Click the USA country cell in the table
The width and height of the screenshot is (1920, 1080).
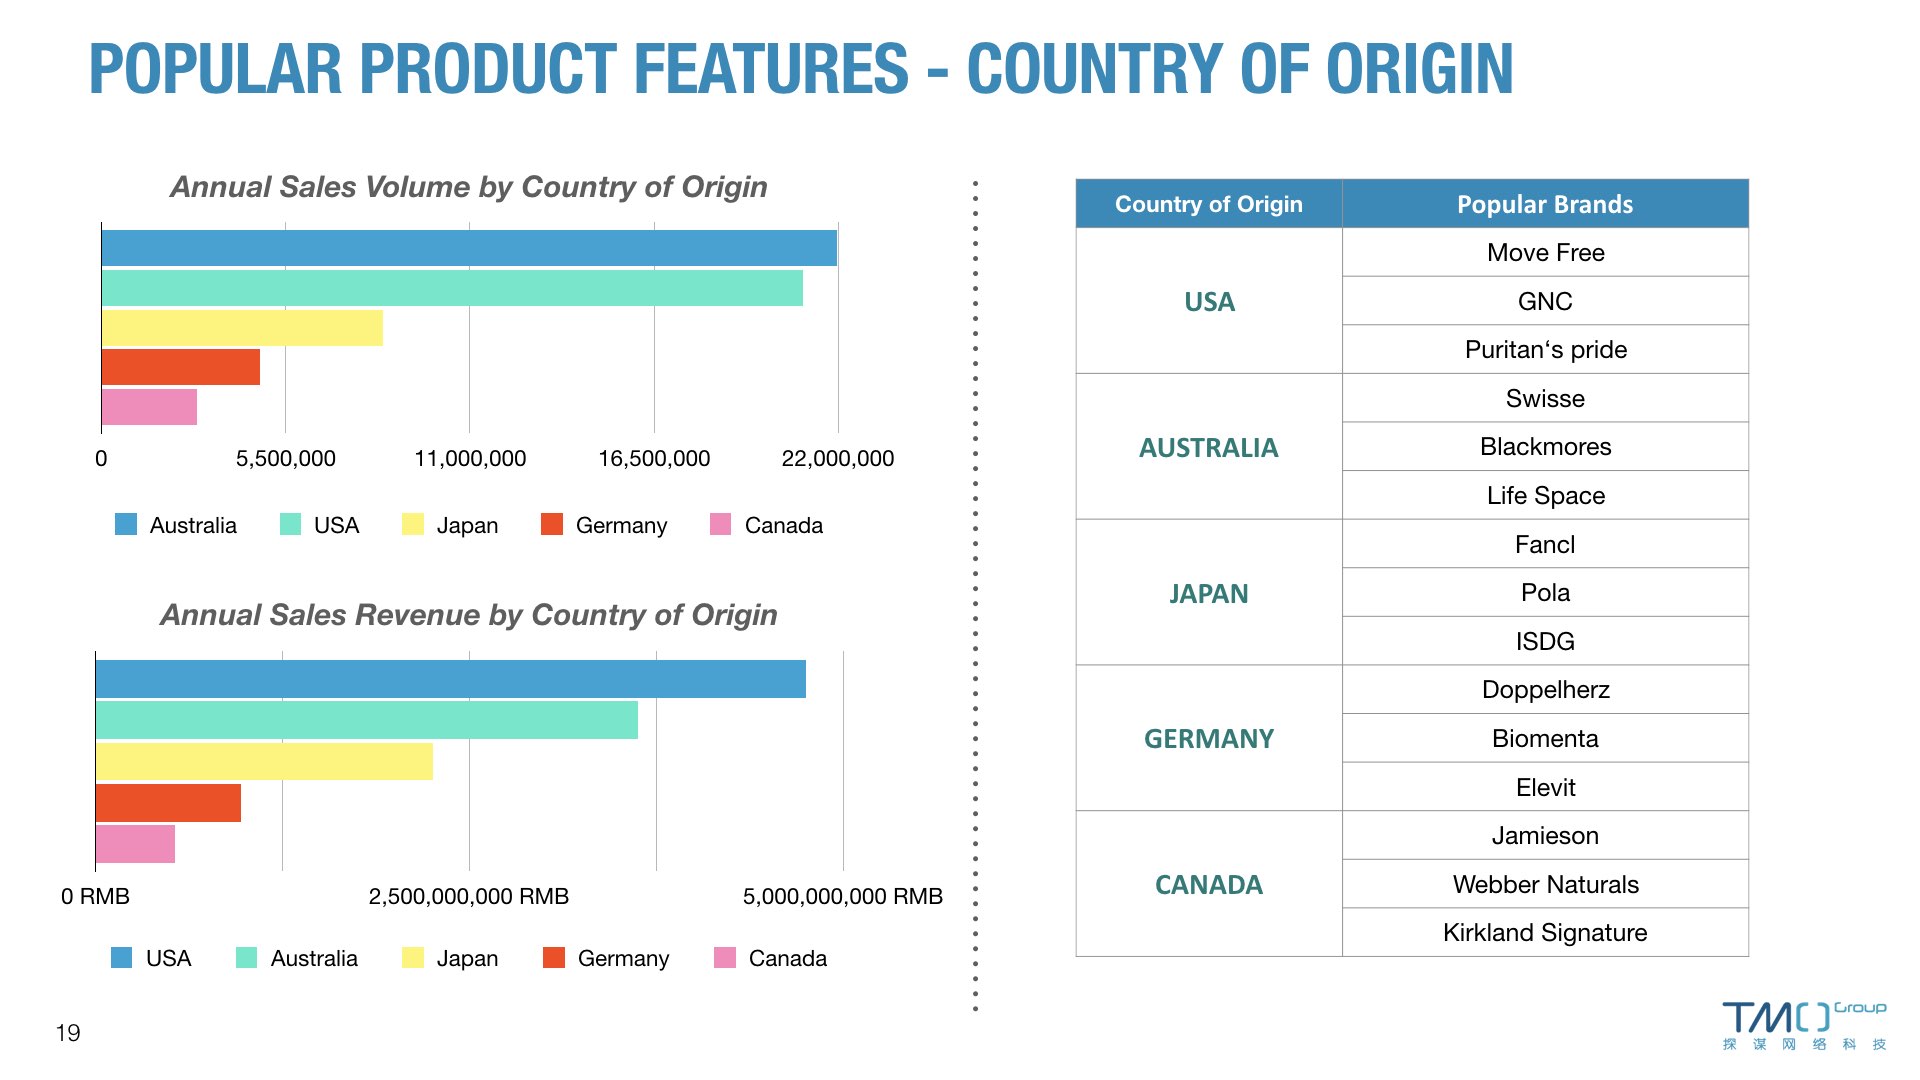[1209, 301]
